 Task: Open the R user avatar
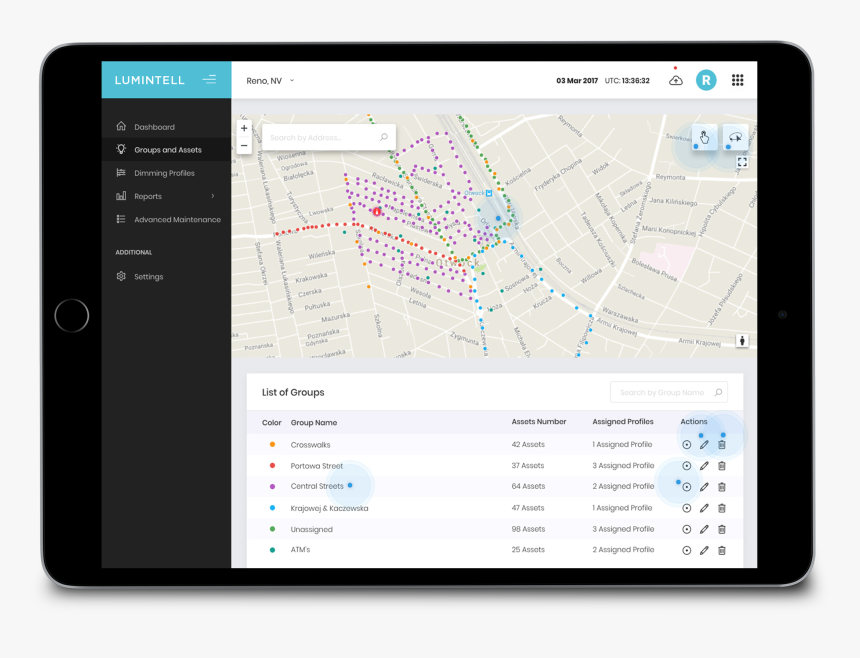[706, 80]
